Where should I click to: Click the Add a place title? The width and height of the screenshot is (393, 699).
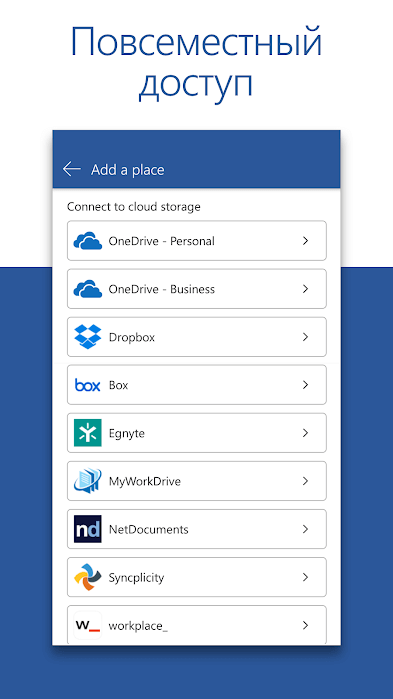(128, 170)
